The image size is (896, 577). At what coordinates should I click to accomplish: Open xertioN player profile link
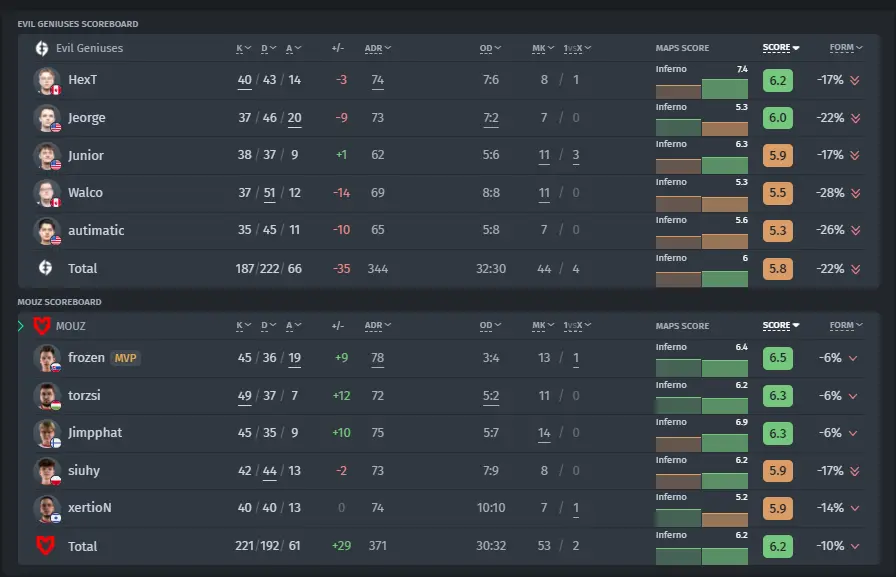click(90, 508)
